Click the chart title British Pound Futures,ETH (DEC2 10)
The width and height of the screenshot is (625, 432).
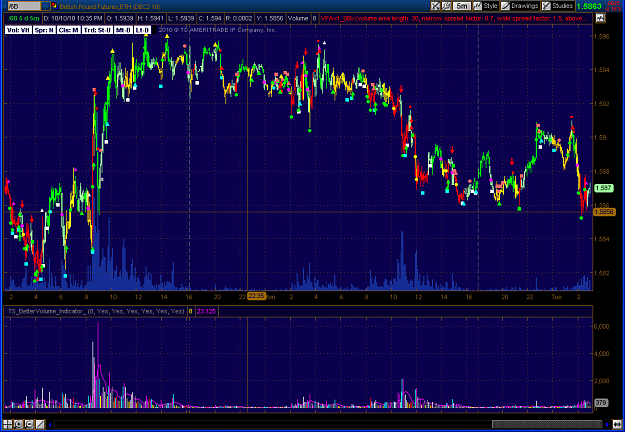click(110, 7)
